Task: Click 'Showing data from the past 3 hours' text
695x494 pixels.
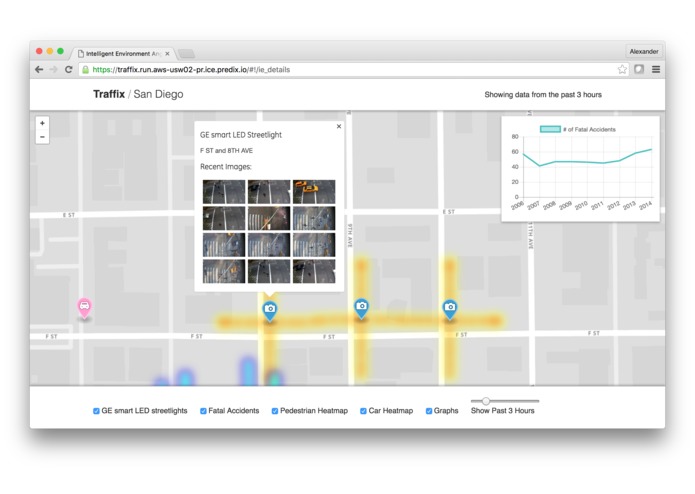Action: coord(543,95)
